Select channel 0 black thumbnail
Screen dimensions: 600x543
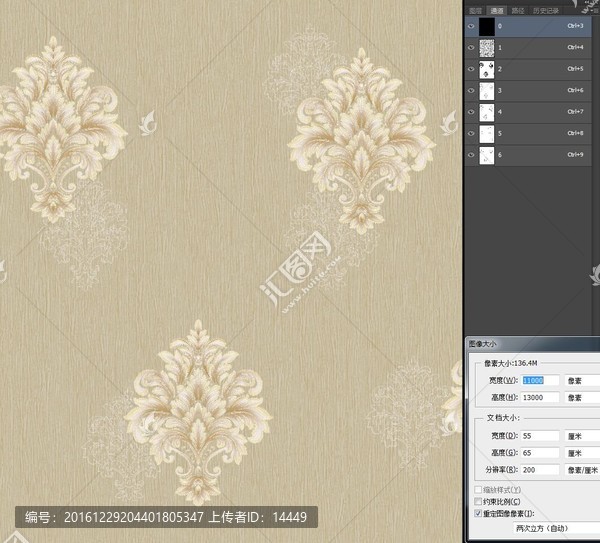(x=487, y=27)
